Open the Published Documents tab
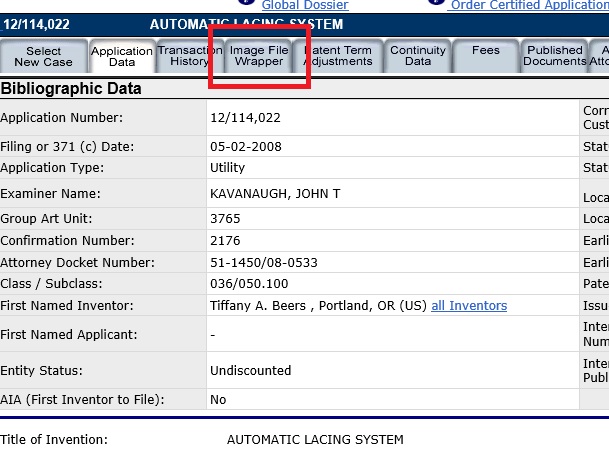This screenshot has width=609, height=459. 555,56
